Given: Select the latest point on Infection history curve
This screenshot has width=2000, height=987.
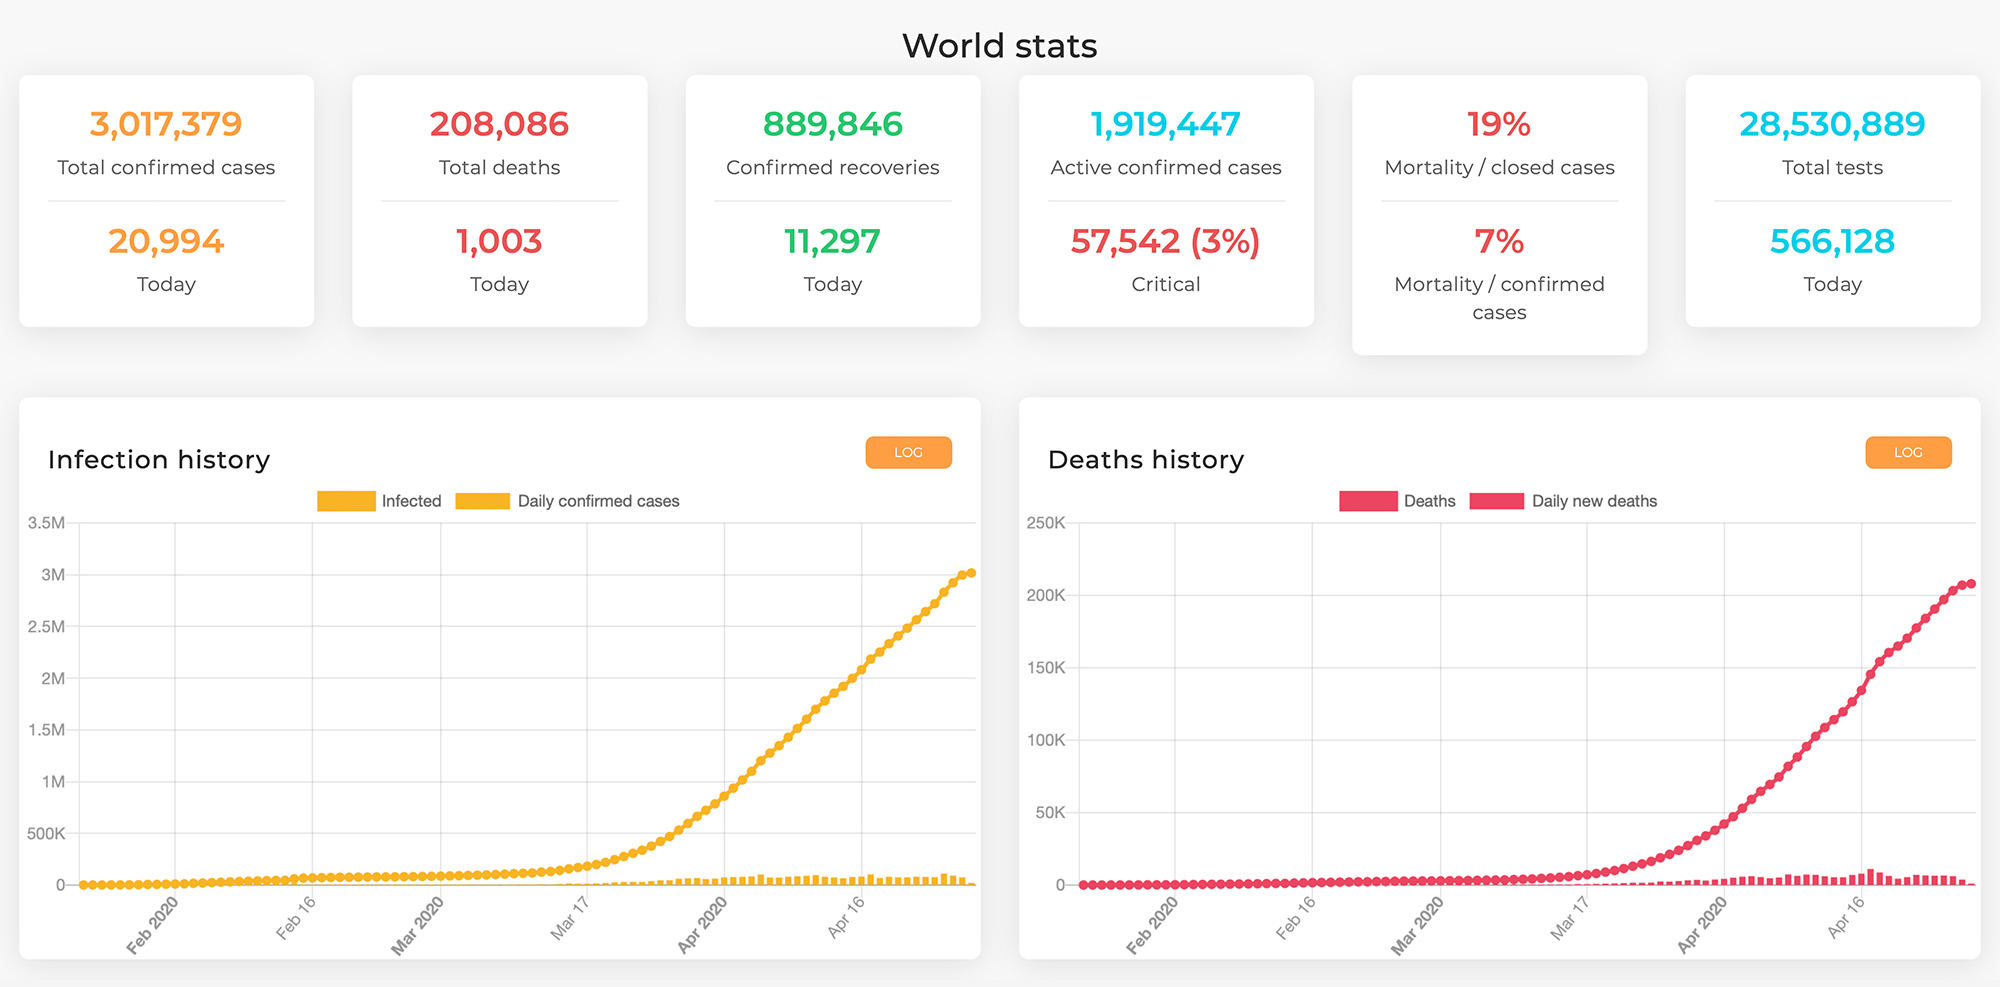Looking at the screenshot, I should (x=968, y=572).
